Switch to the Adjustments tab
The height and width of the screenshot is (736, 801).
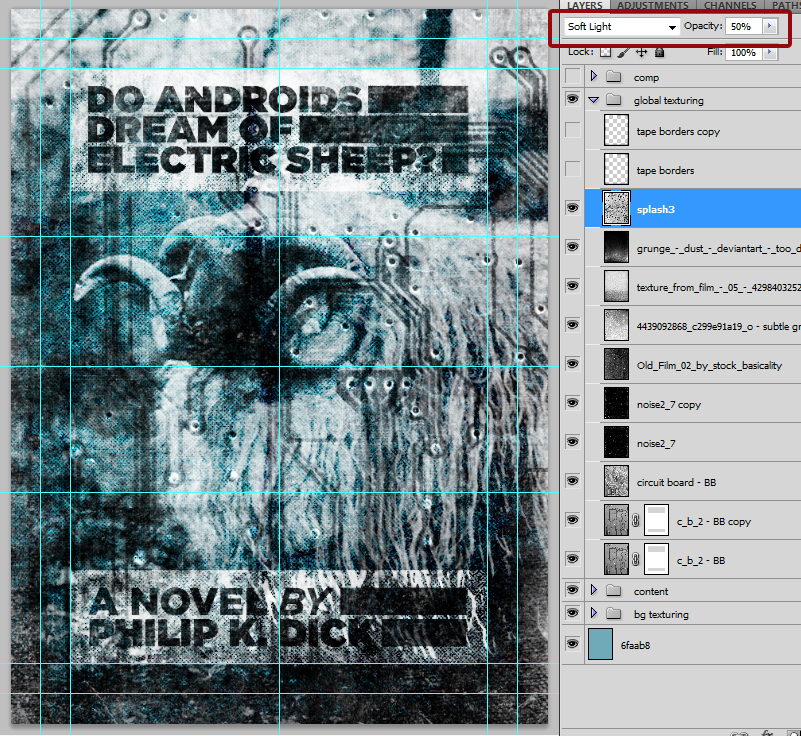[x=652, y=5]
